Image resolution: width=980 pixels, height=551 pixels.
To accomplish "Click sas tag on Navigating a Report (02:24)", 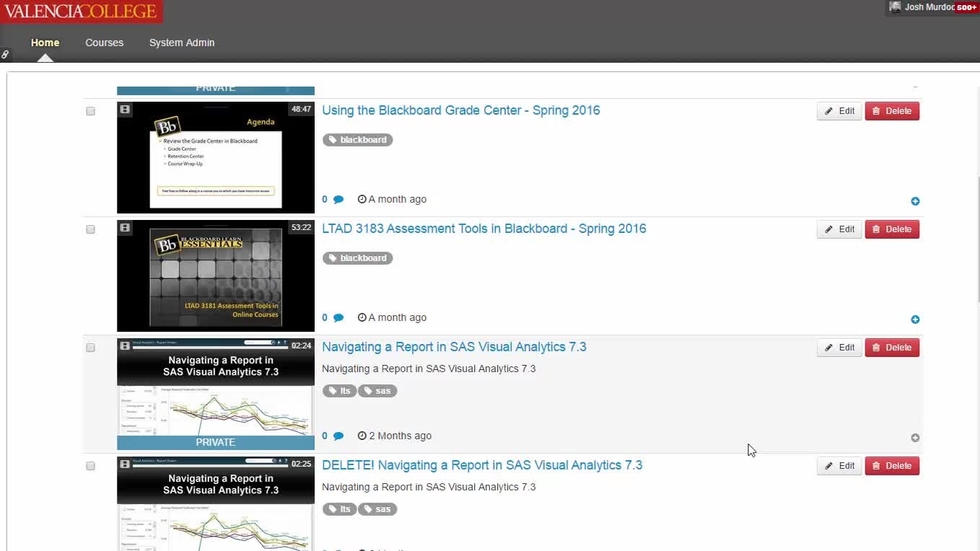I will tap(378, 391).
